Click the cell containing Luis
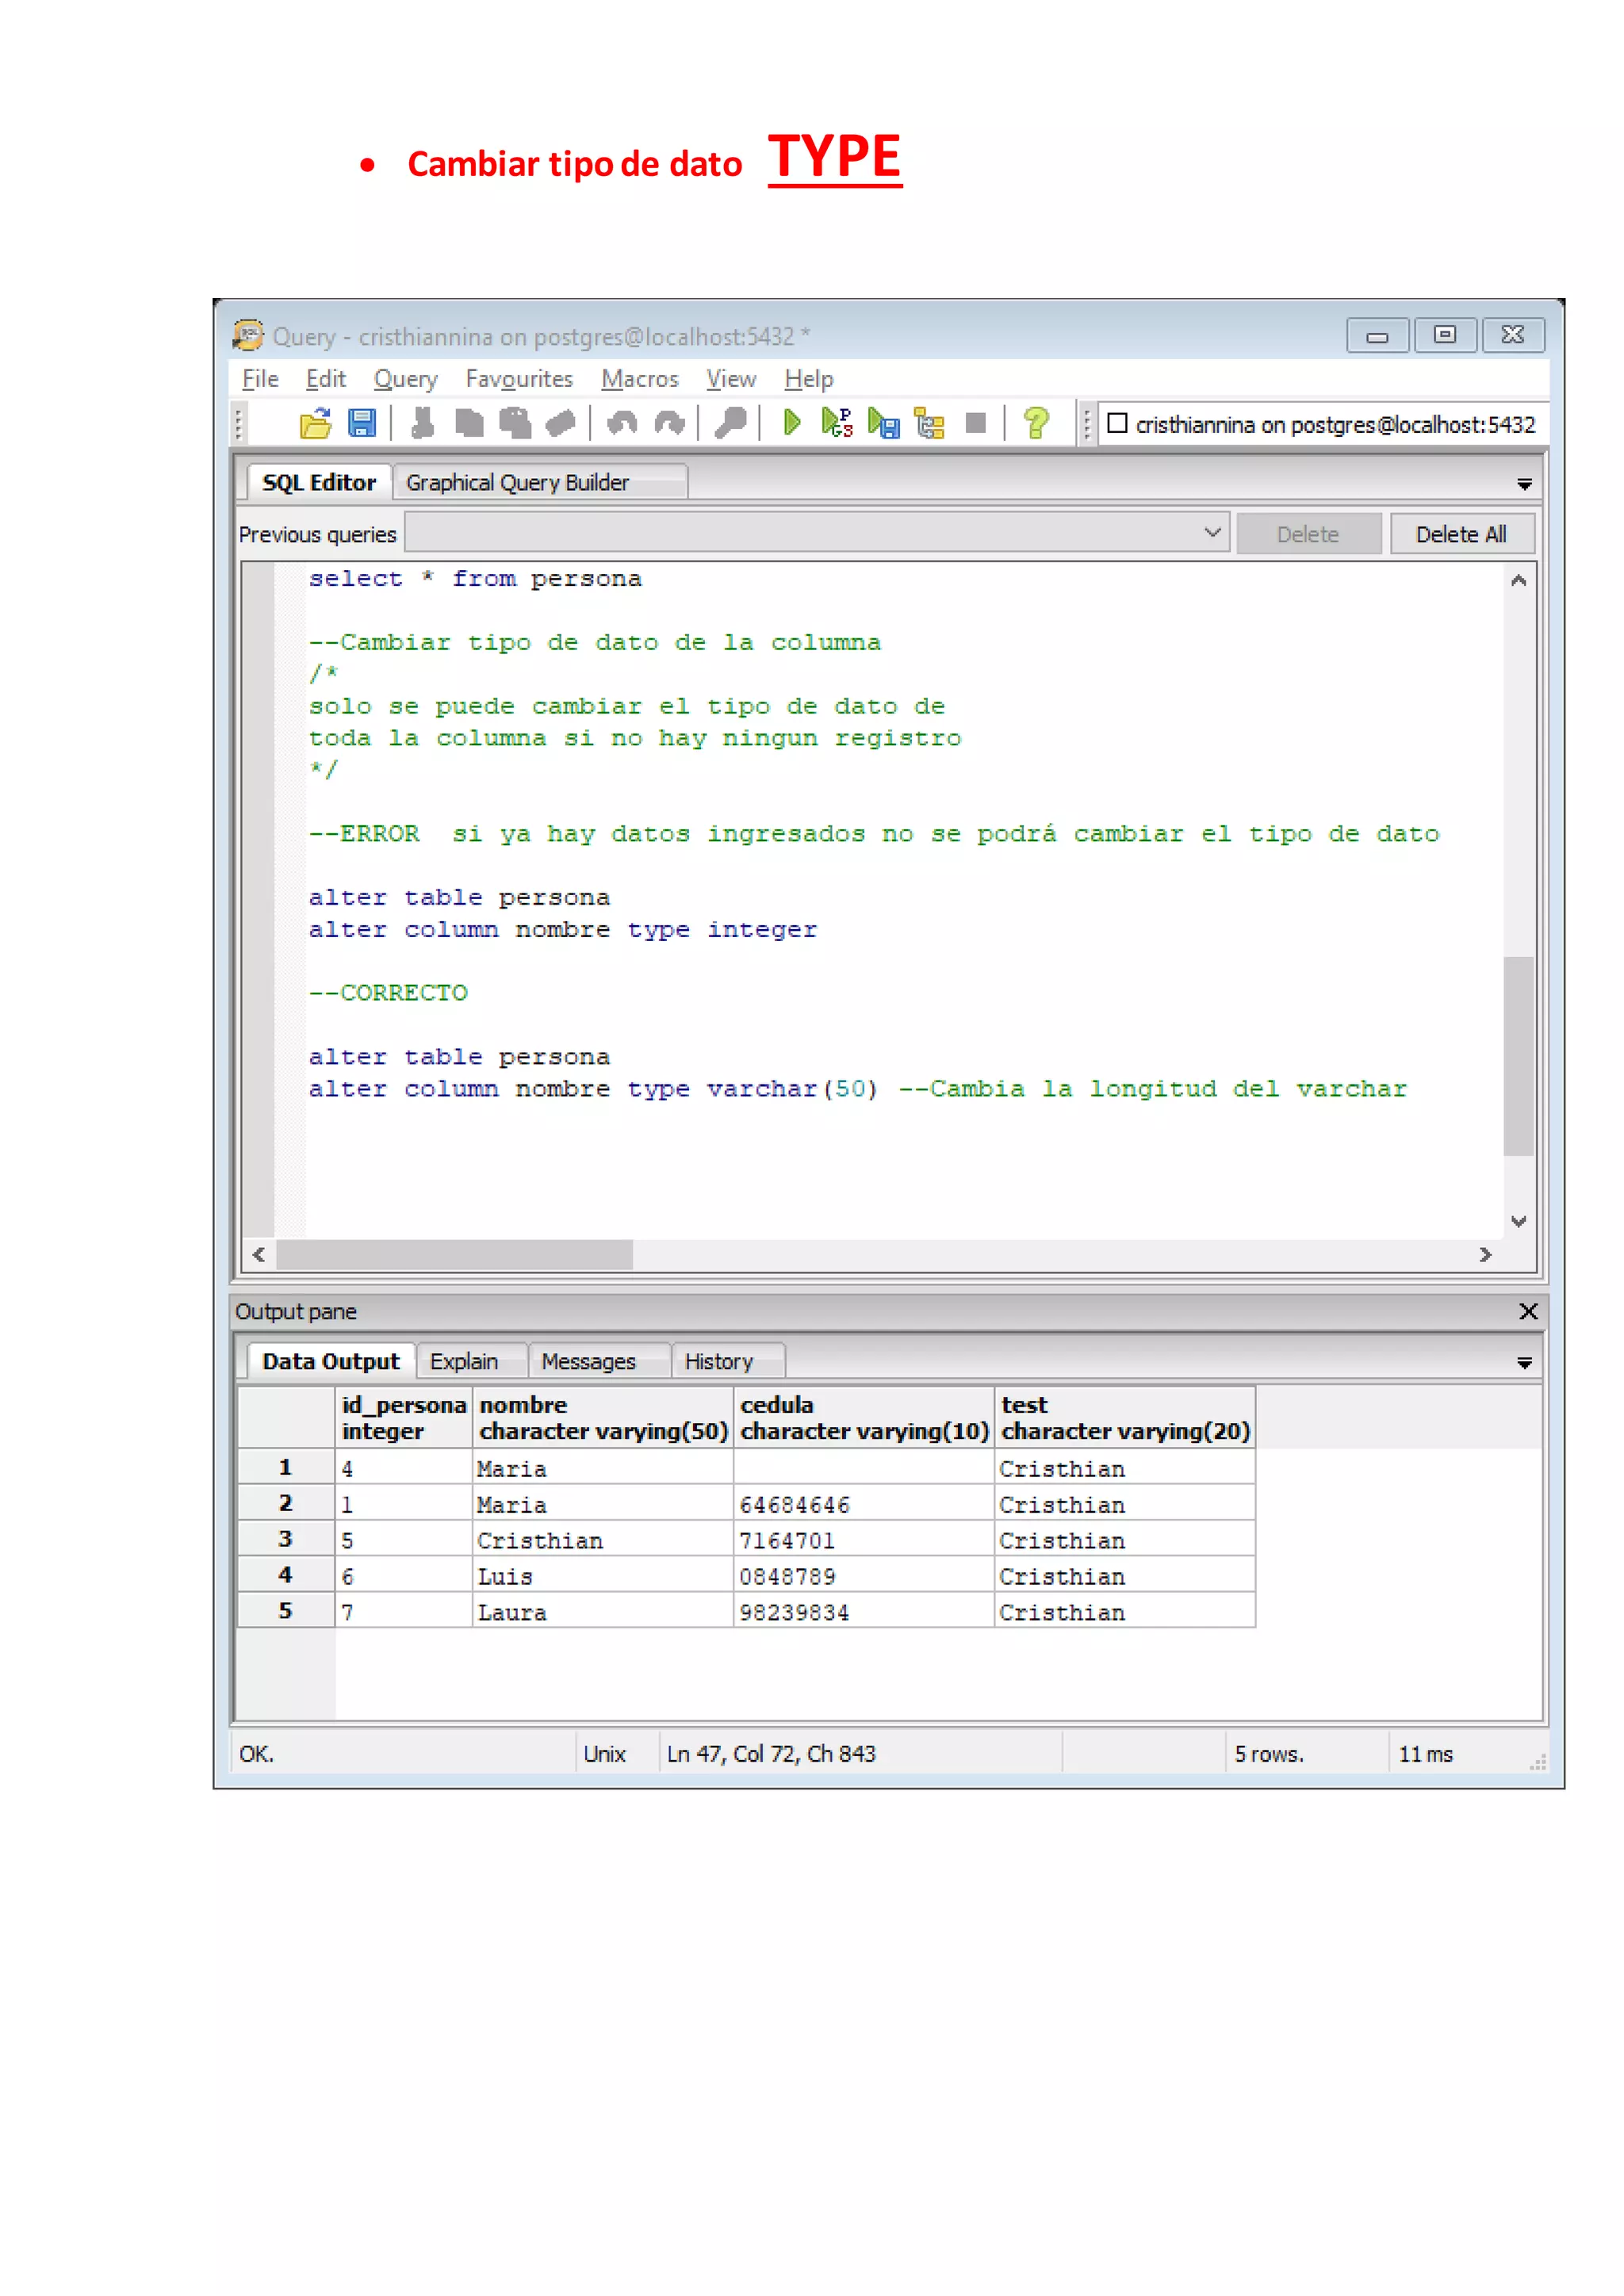1624x2296 pixels. [603, 1576]
